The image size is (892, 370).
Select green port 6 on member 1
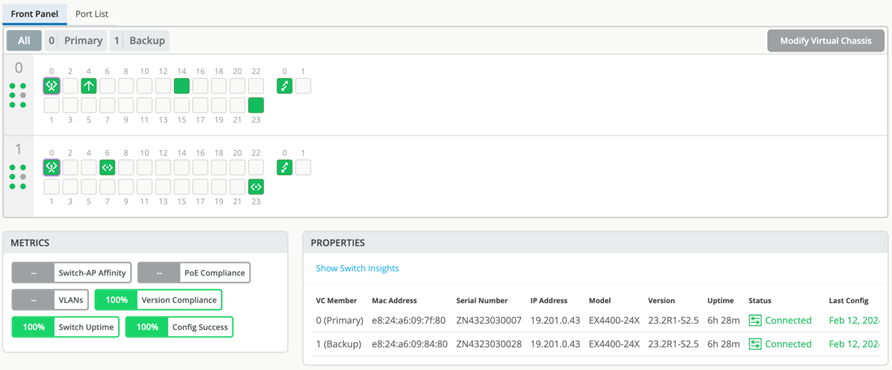(108, 167)
